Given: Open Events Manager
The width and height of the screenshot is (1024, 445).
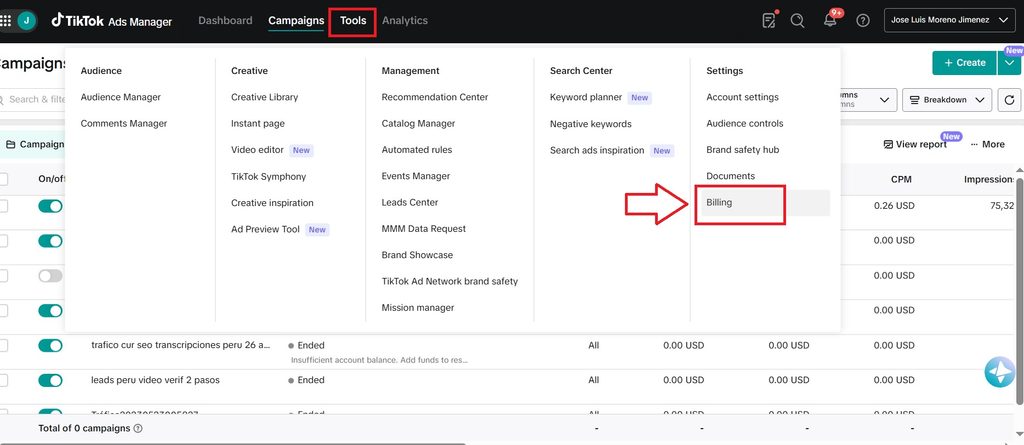Looking at the screenshot, I should pyautogui.click(x=416, y=176).
